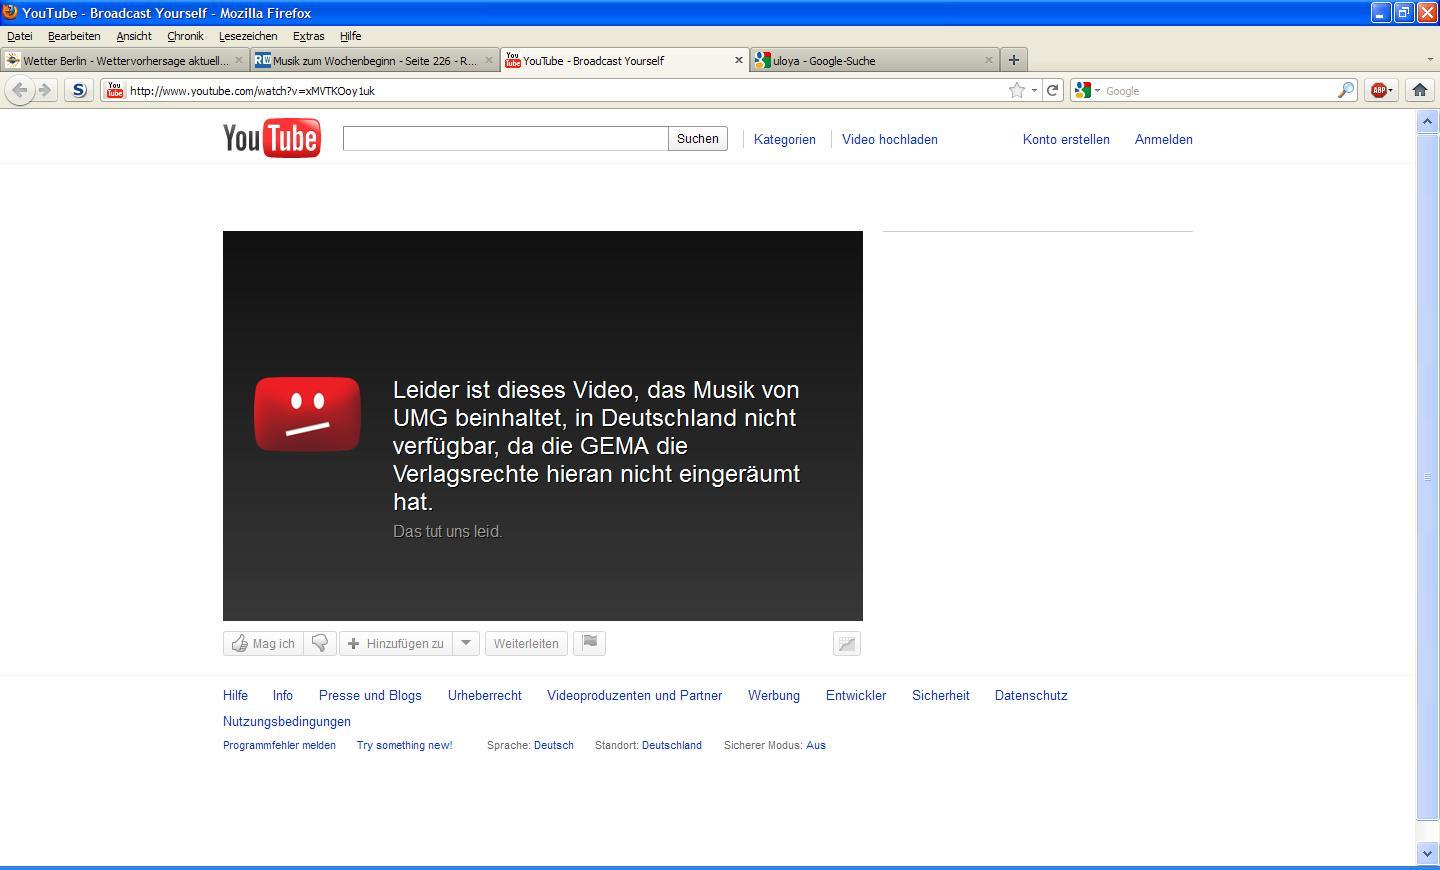Show video statistics chart icon
Image resolution: width=1440 pixels, height=870 pixels.
tap(847, 644)
